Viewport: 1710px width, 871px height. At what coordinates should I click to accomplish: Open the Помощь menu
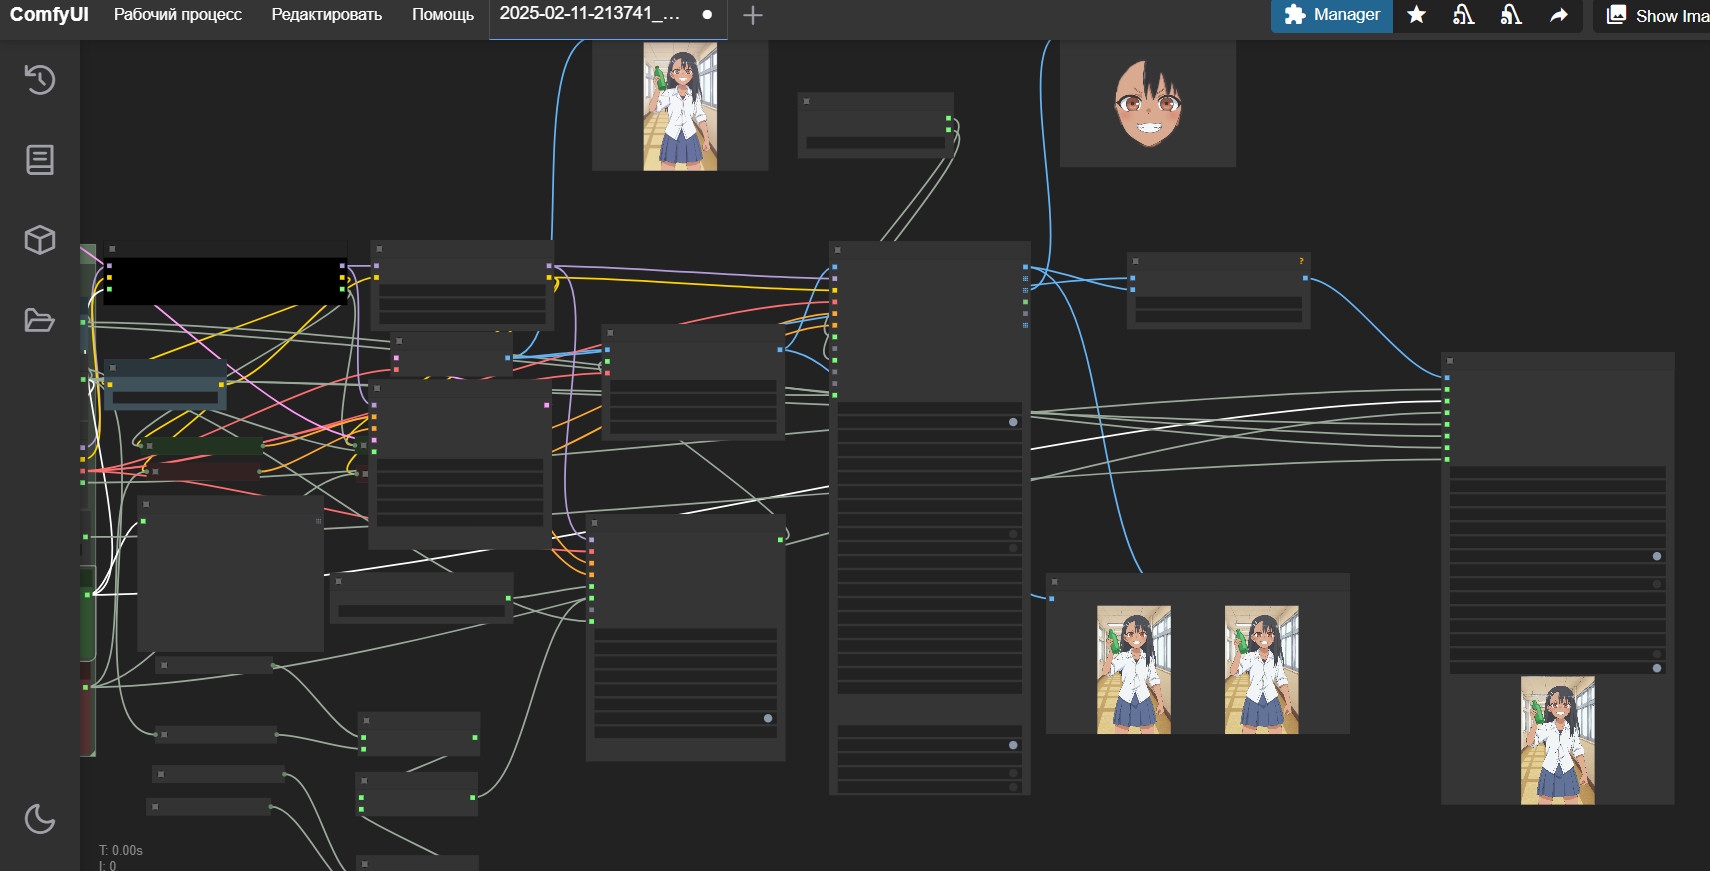coord(443,15)
